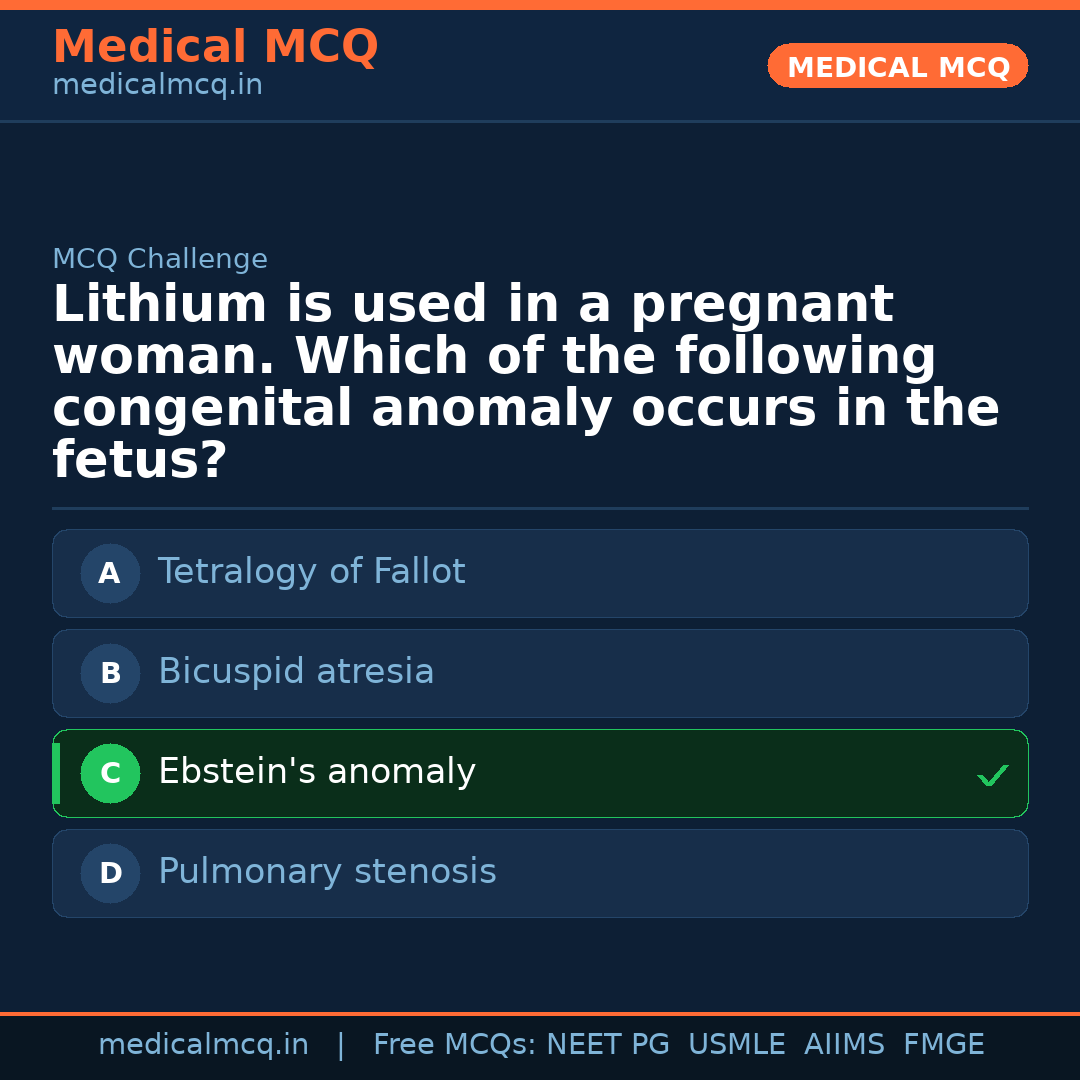This screenshot has height=1080, width=1080.
Task: Pick Pulmonary stenosis option
Action: [x=327, y=872]
